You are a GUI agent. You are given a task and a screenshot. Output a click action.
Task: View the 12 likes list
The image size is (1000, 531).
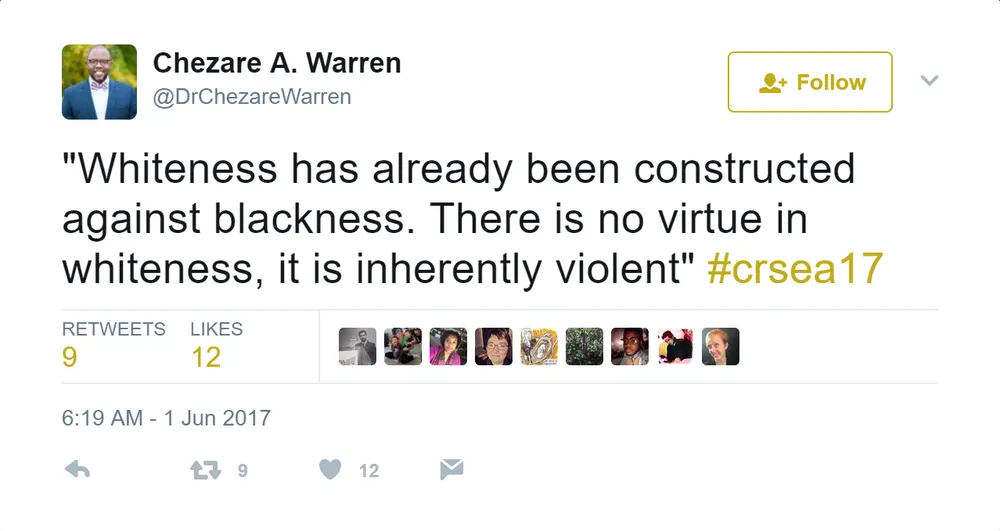click(x=216, y=345)
